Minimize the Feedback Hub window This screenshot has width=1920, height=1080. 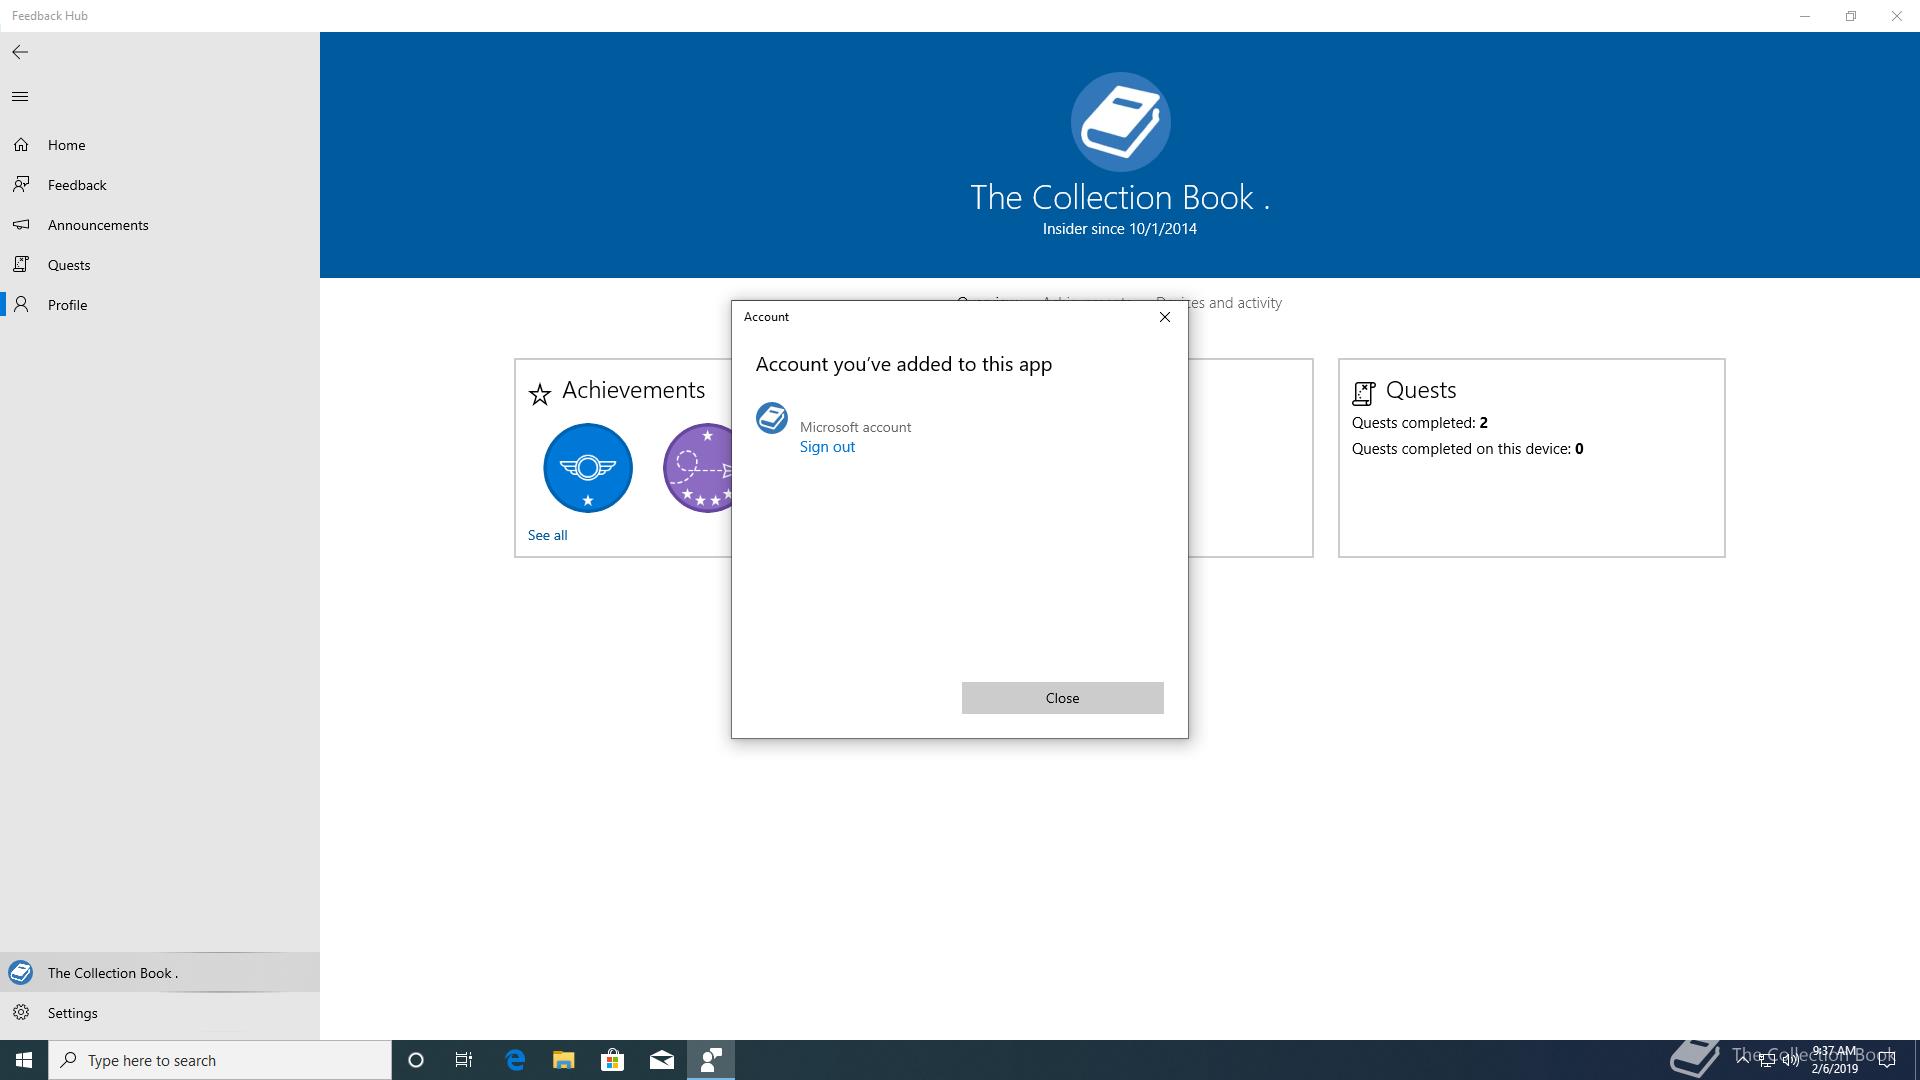pos(1805,16)
